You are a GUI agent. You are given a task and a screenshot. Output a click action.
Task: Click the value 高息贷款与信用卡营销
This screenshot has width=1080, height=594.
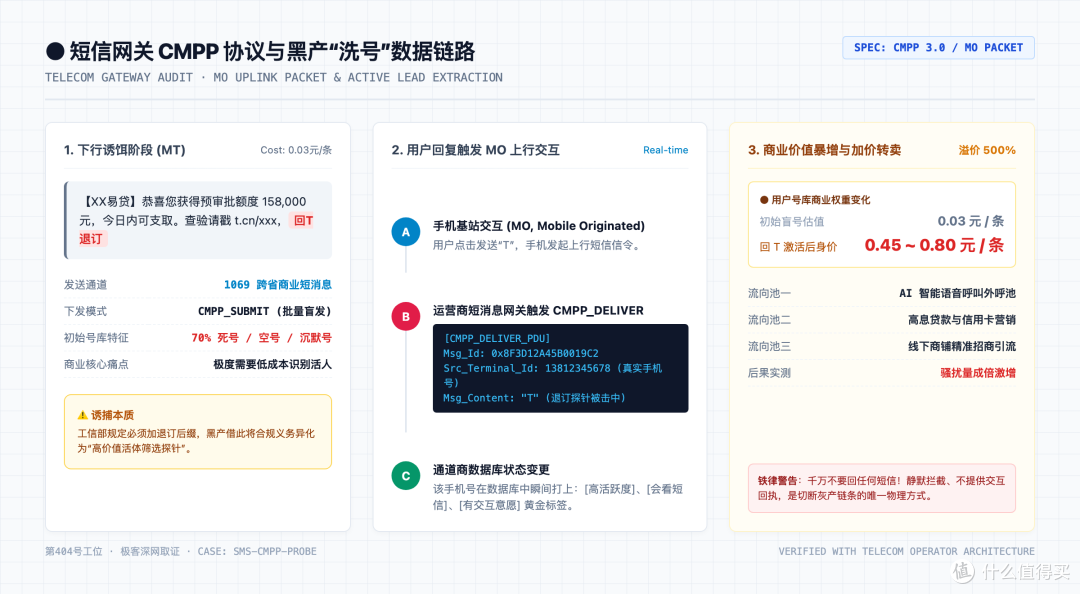click(x=962, y=320)
